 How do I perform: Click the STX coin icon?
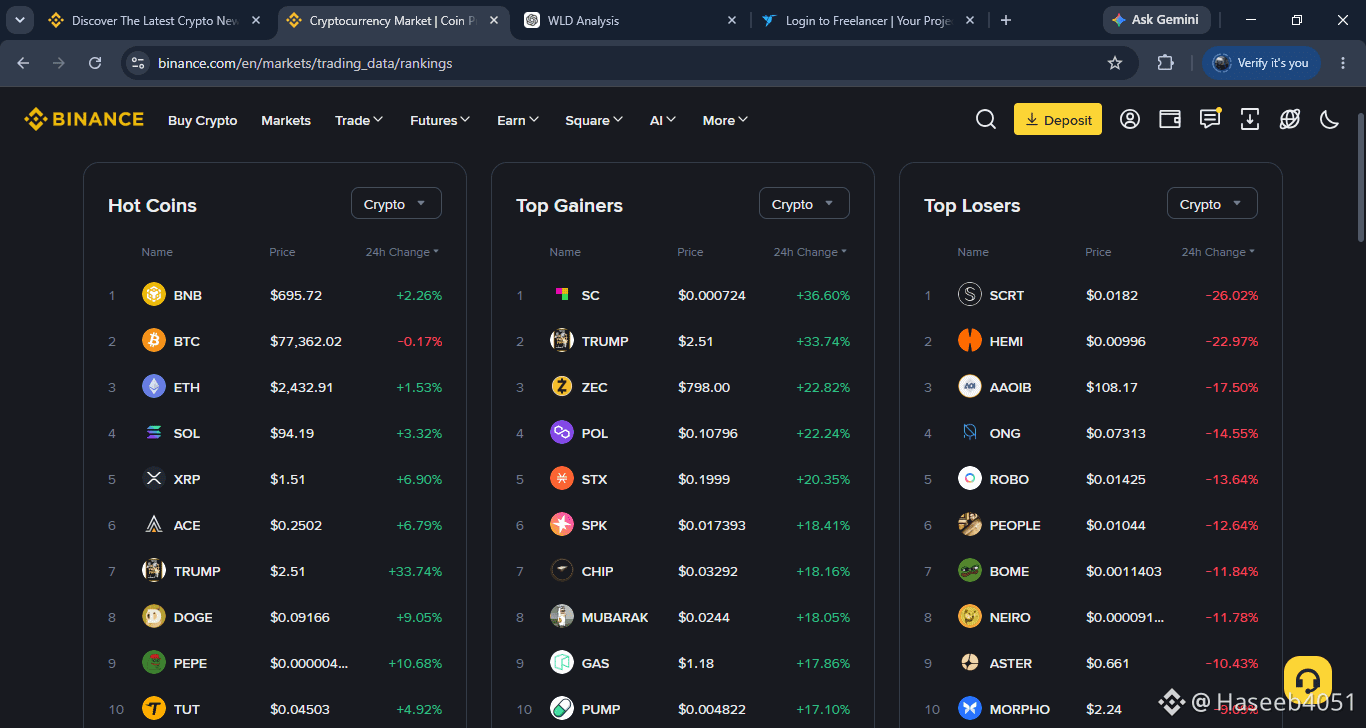[562, 479]
